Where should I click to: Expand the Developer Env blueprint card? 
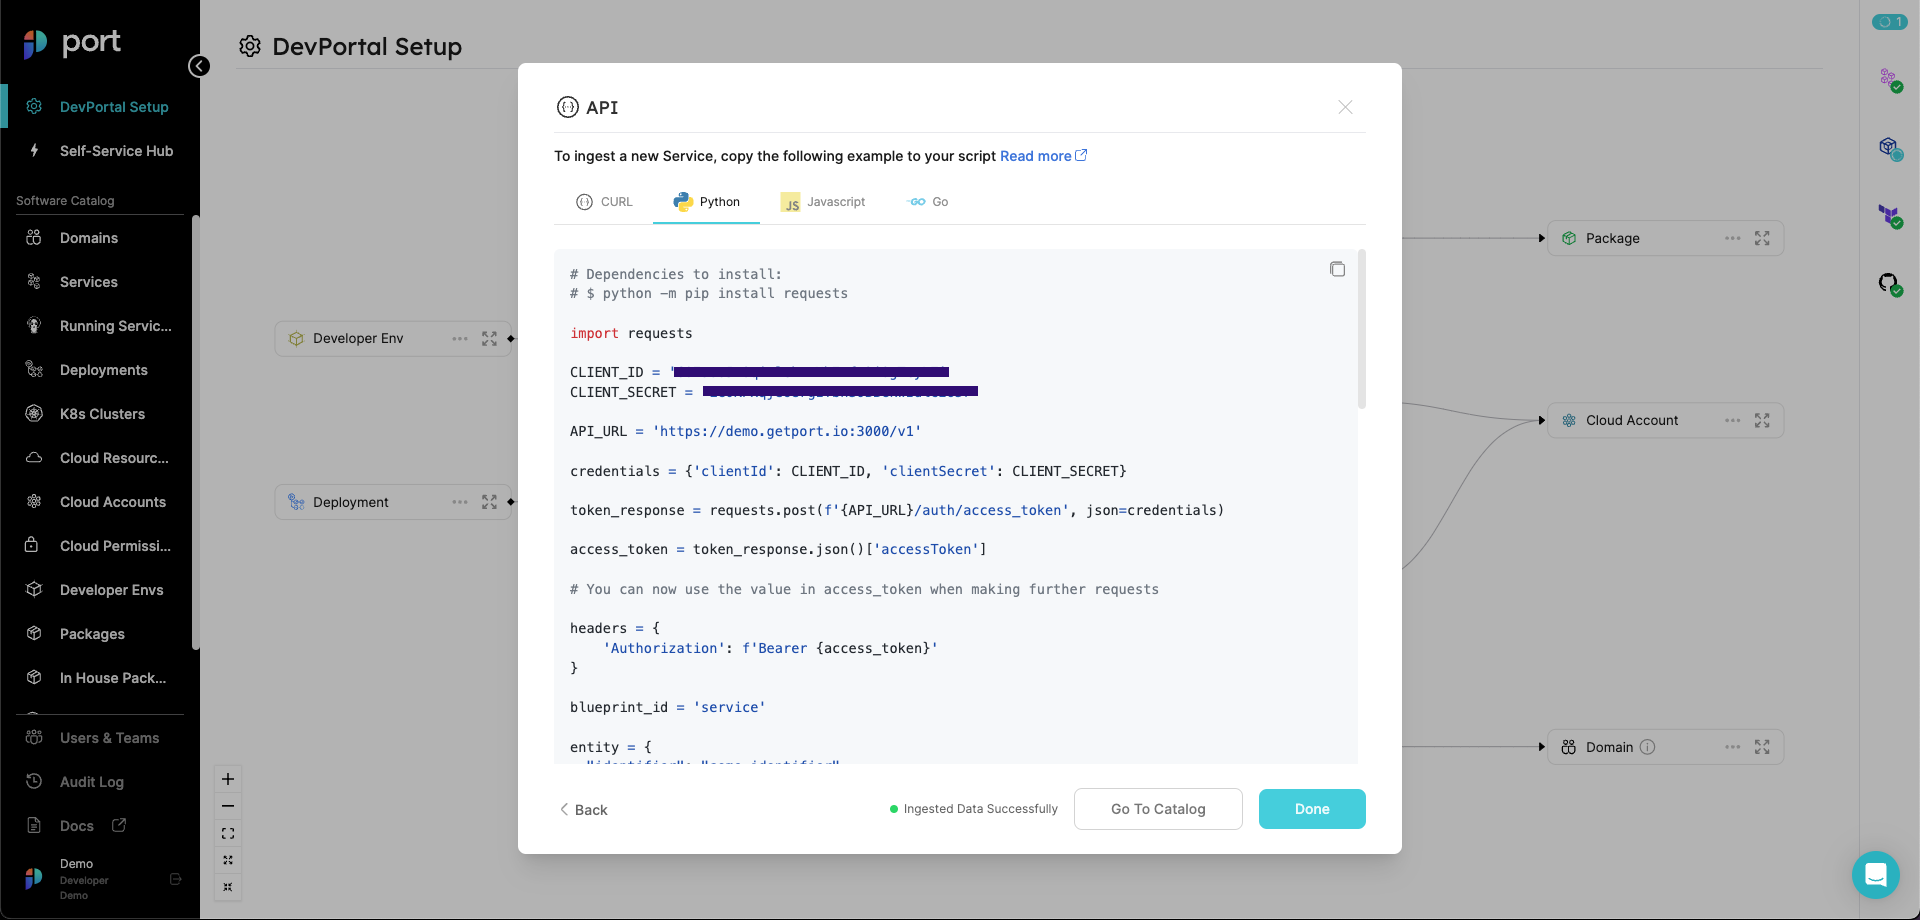[x=489, y=339]
